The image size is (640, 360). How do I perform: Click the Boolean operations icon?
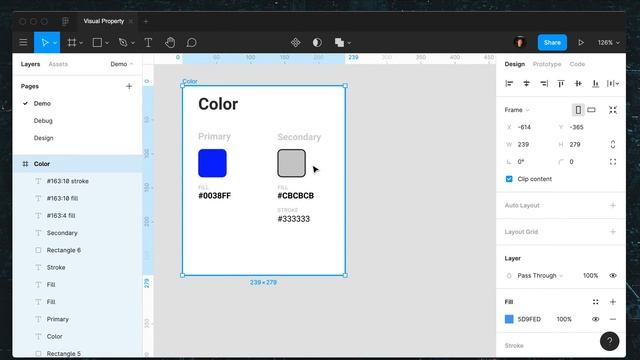[x=339, y=42]
